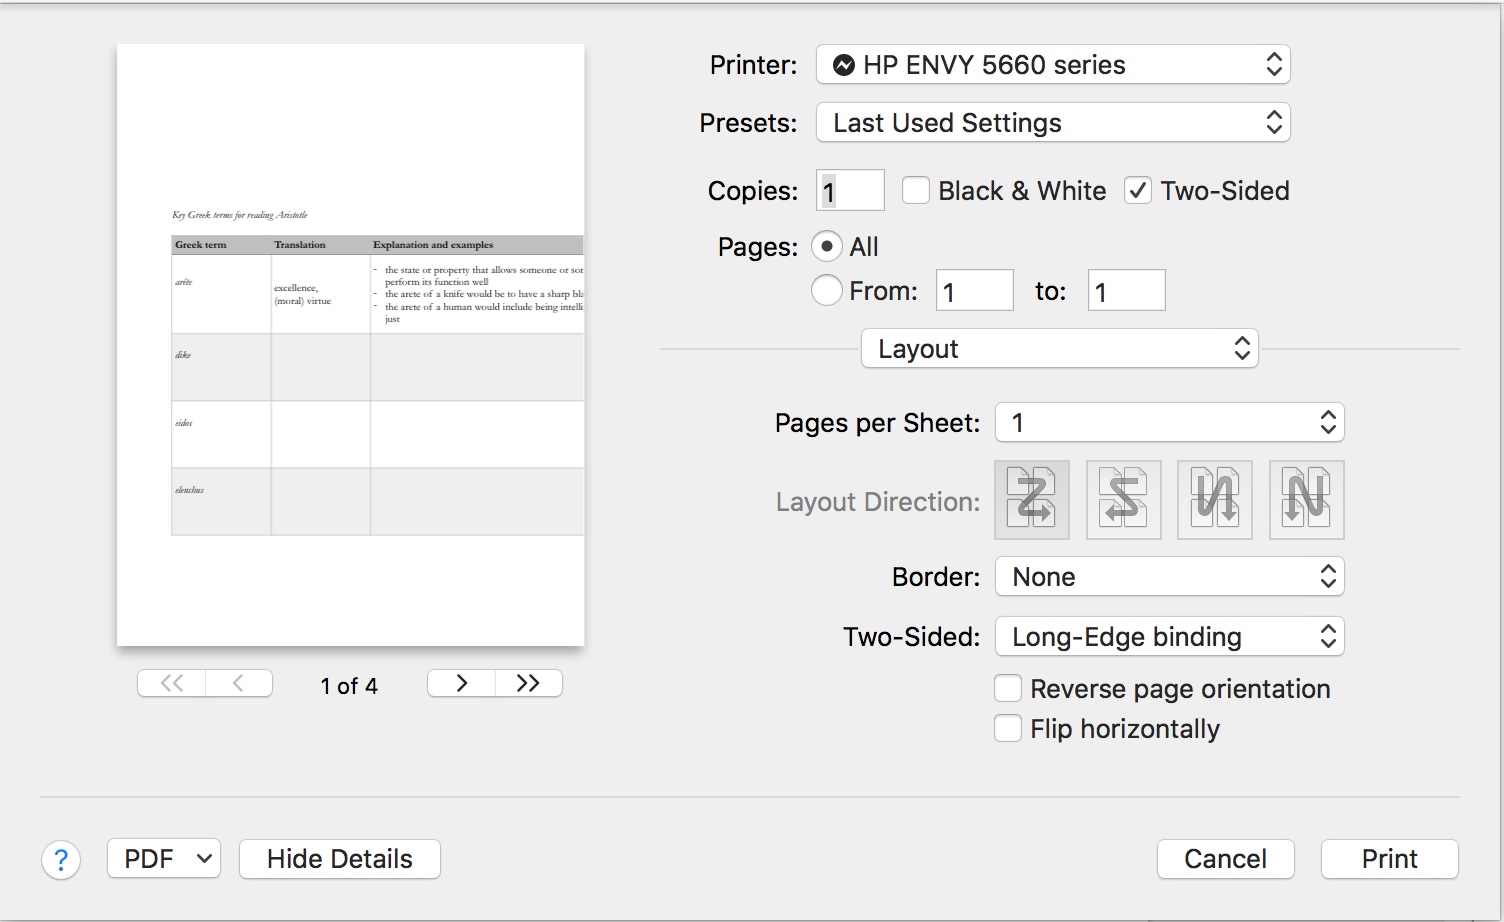Jump to the last preview page

[x=528, y=684]
